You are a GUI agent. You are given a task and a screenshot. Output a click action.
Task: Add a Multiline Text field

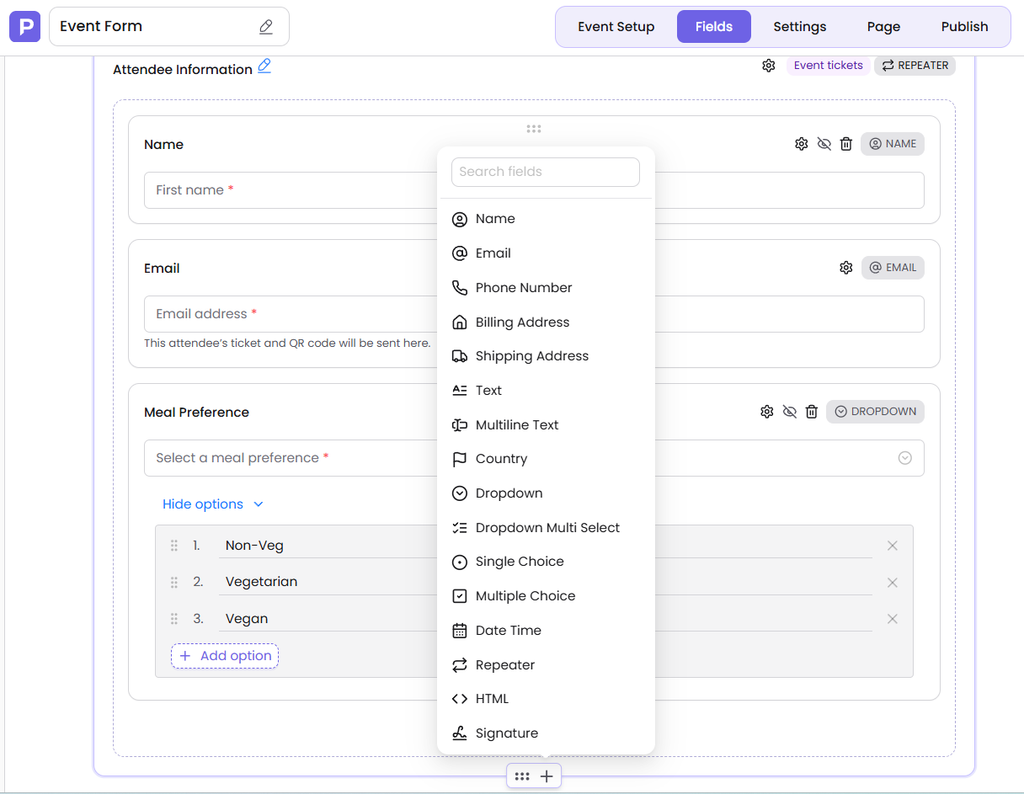[x=546, y=425]
